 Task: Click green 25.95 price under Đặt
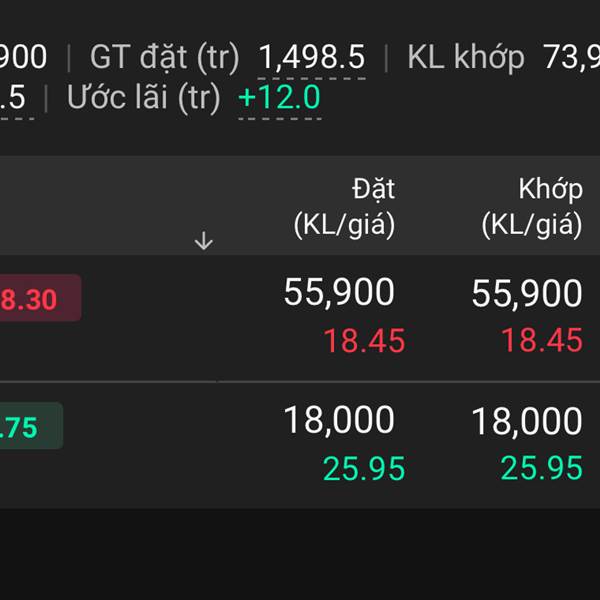tap(364, 468)
